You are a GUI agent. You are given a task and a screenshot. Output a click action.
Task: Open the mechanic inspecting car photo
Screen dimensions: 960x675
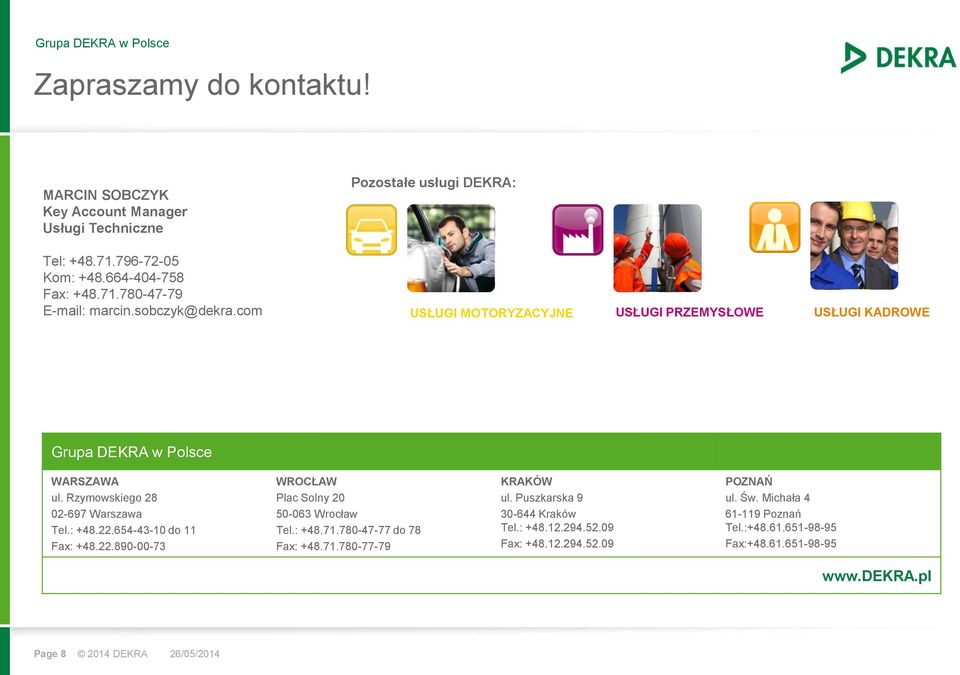click(x=451, y=248)
